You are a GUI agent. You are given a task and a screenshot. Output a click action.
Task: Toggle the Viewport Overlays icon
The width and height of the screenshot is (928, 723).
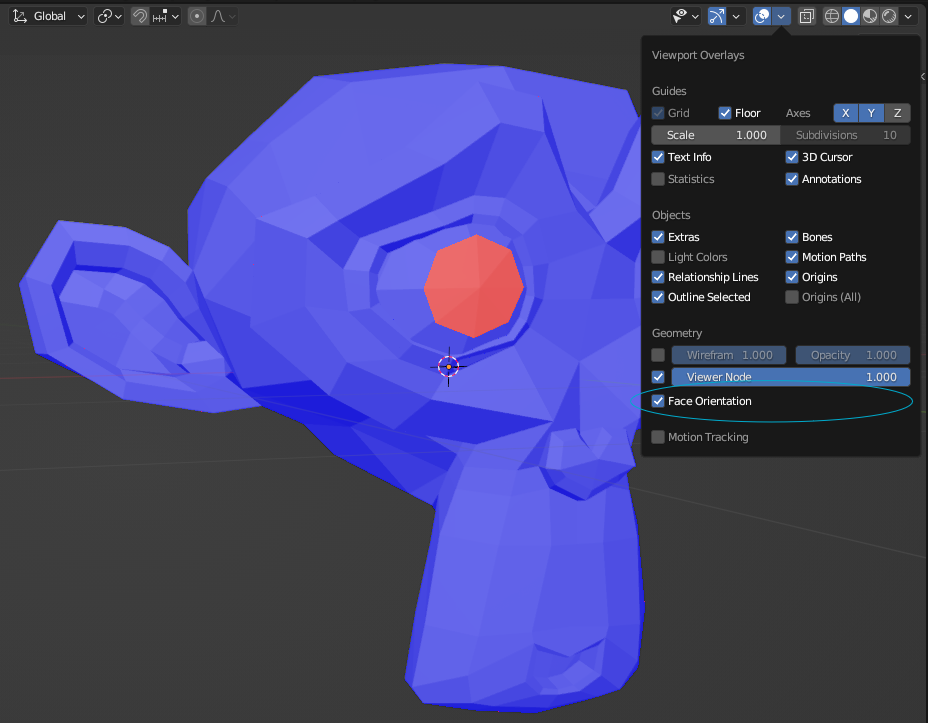coord(761,16)
